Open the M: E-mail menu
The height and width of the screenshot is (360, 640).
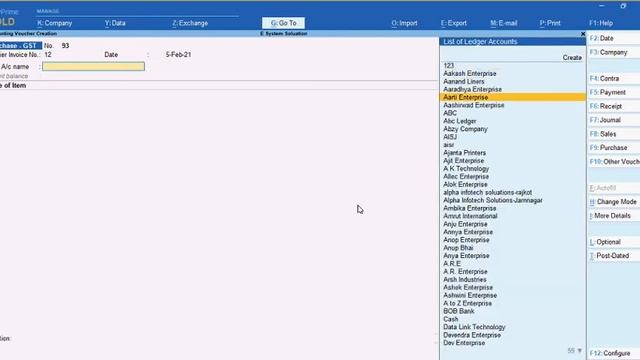[503, 23]
